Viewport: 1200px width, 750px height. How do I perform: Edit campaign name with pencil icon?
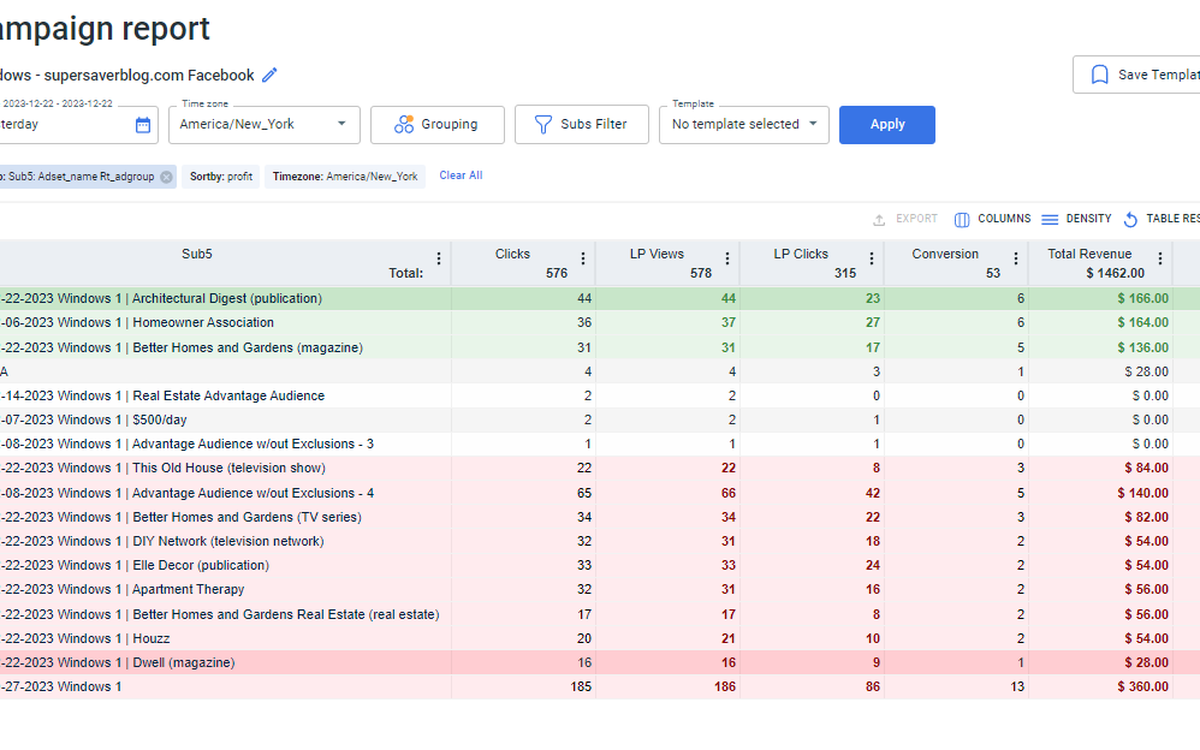pyautogui.click(x=270, y=75)
